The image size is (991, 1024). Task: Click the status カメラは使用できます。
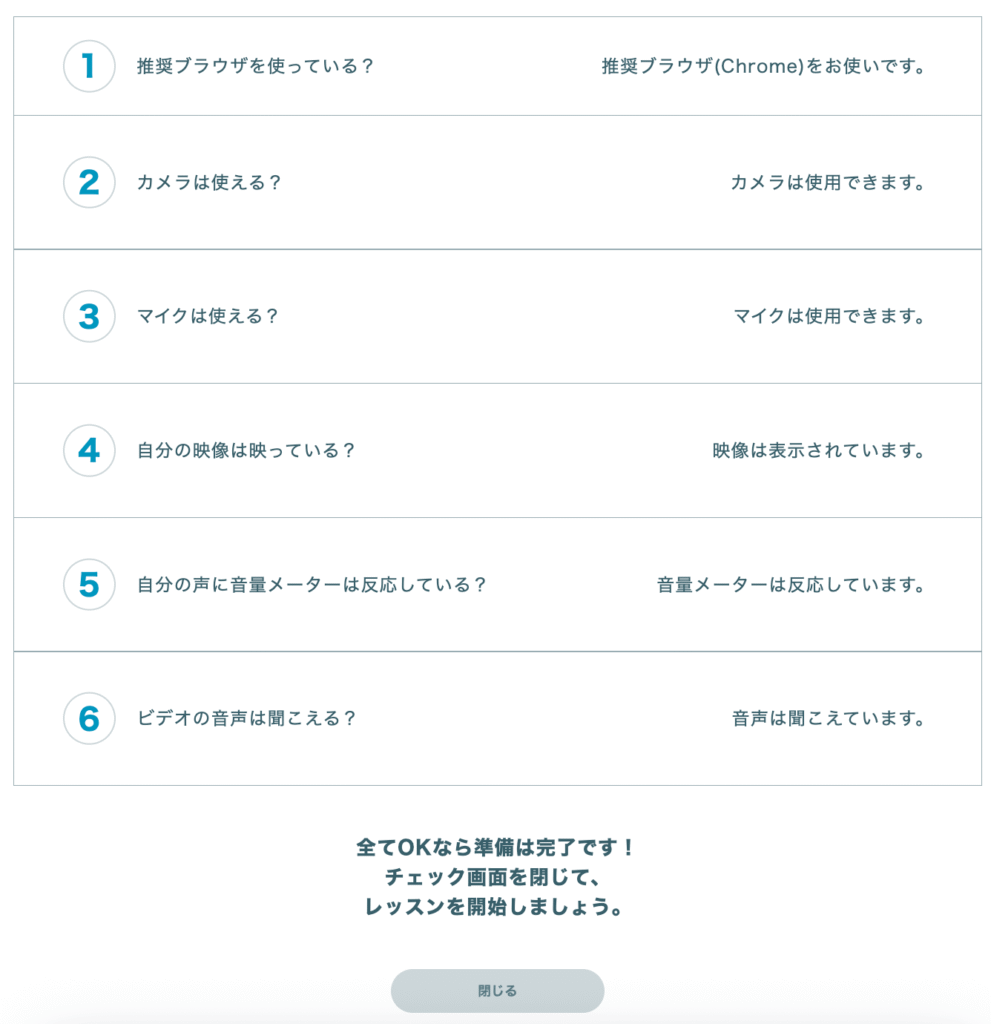pyautogui.click(x=827, y=183)
